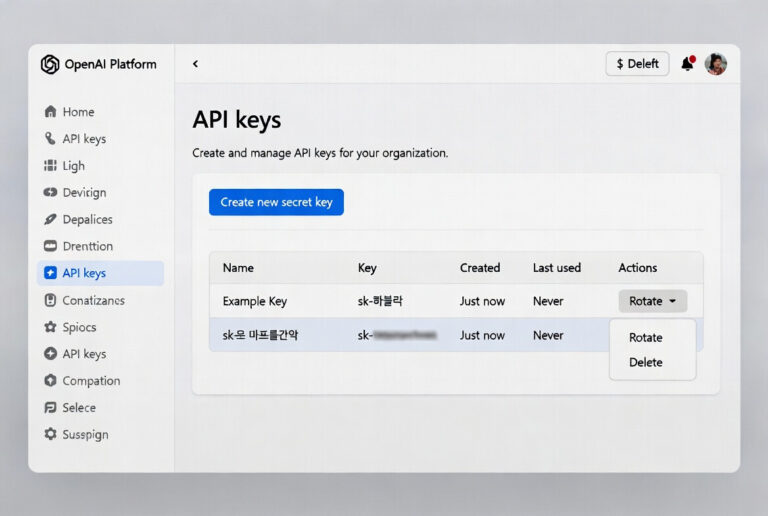Click the Devirign sidebar icon

[50, 192]
